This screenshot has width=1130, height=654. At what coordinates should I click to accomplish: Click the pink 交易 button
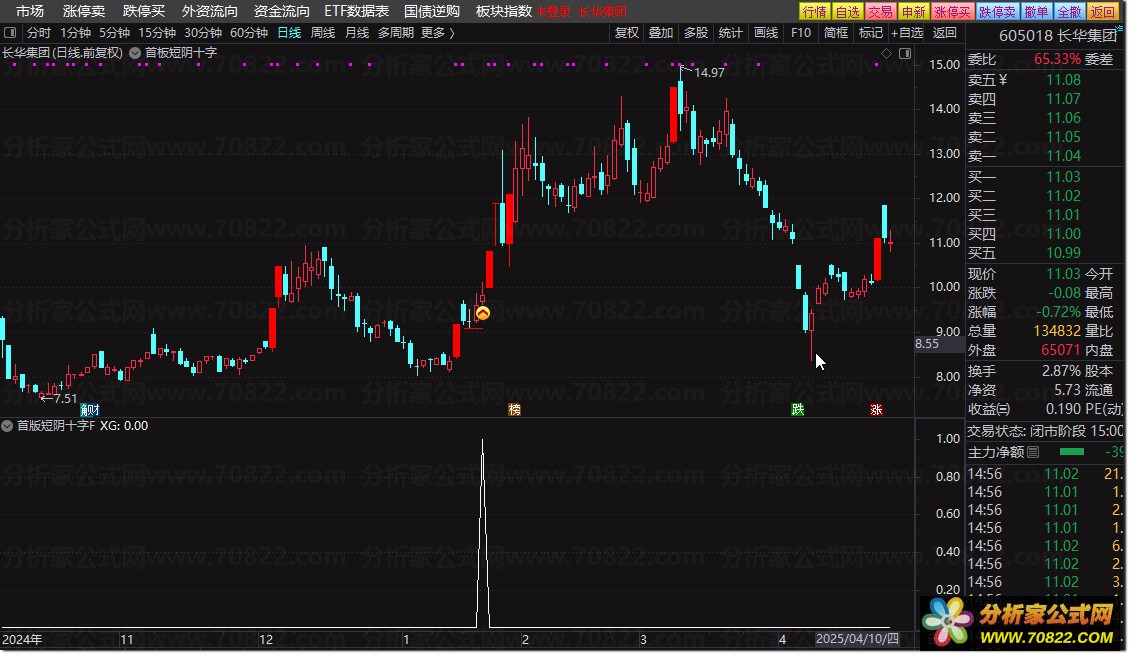pos(881,12)
